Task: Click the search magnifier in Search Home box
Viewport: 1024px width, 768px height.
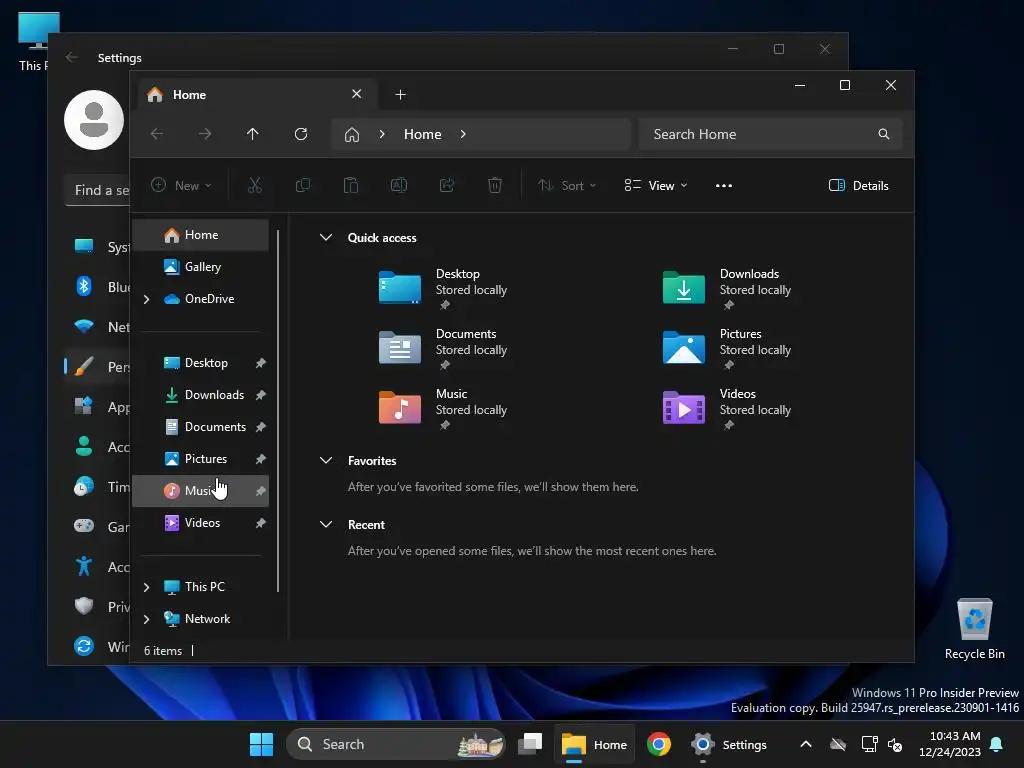Action: coord(884,134)
